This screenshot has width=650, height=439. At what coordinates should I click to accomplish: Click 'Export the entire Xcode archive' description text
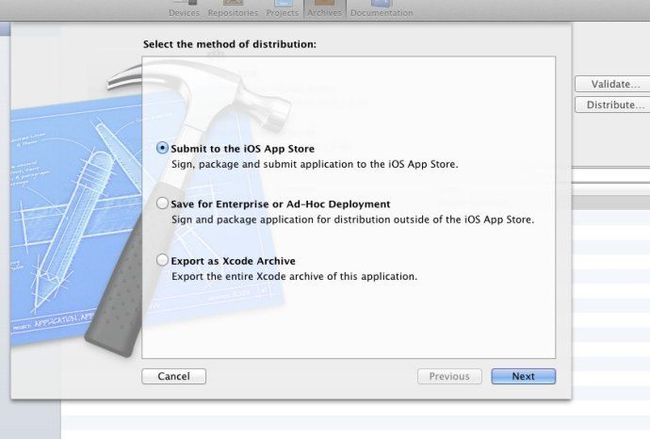pyautogui.click(x=294, y=276)
